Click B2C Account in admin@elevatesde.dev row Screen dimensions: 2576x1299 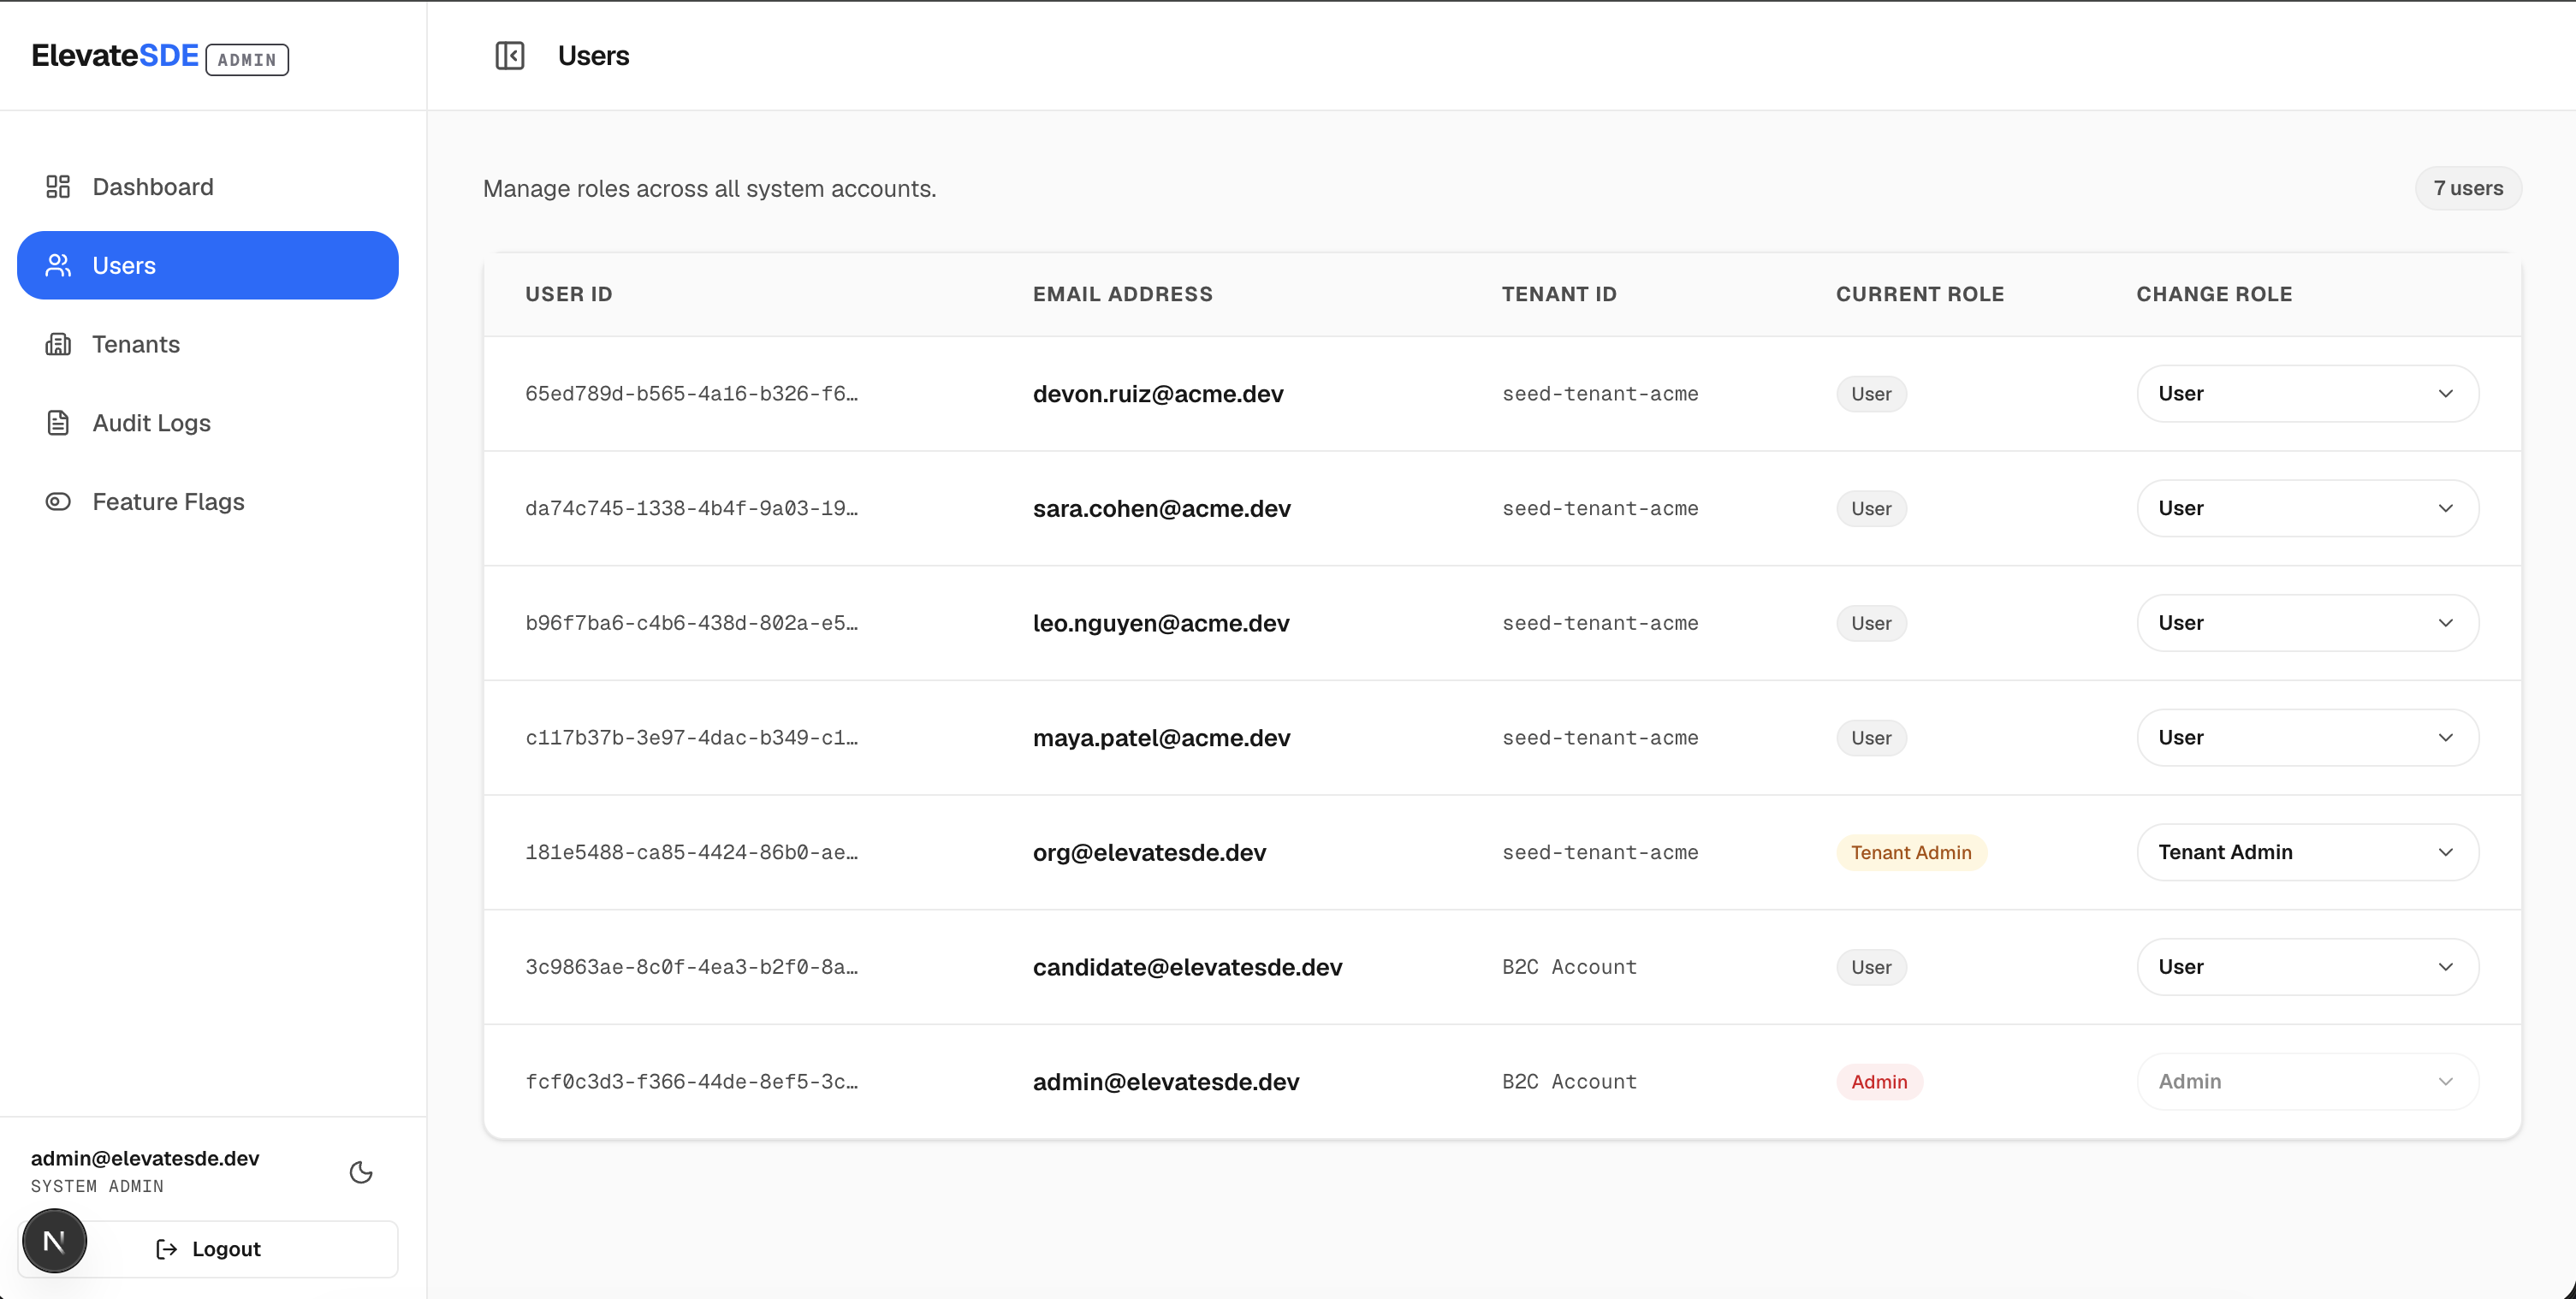1569,1082
